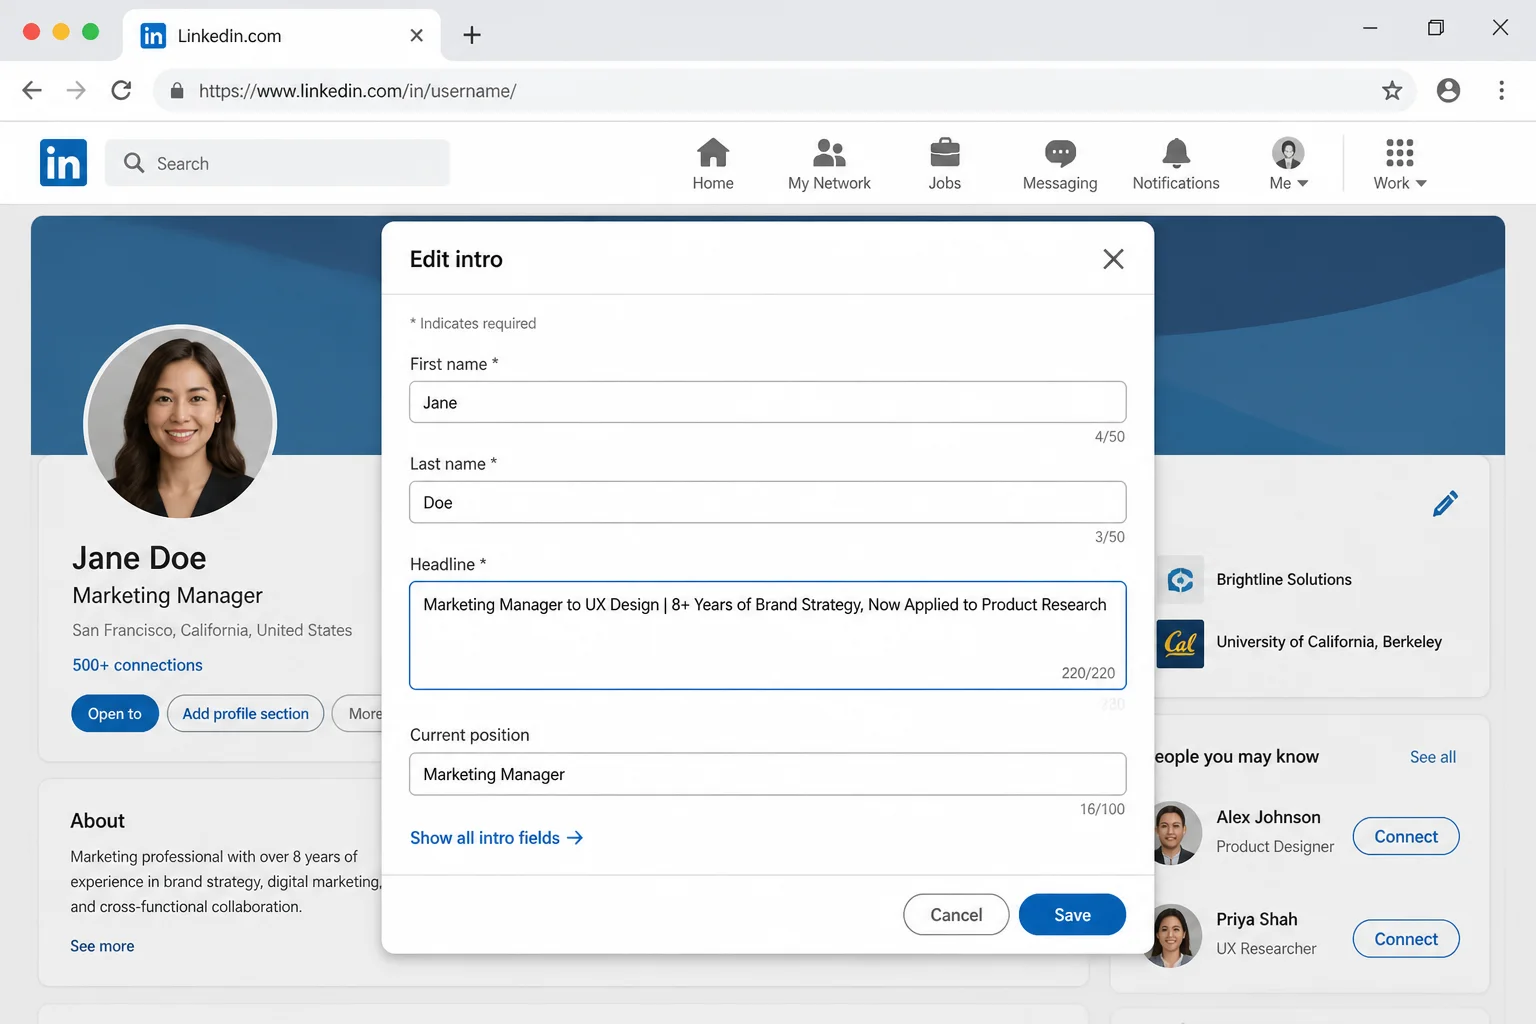Image resolution: width=1536 pixels, height=1024 pixels.
Task: Connect with Alex Johnson
Action: click(x=1406, y=836)
